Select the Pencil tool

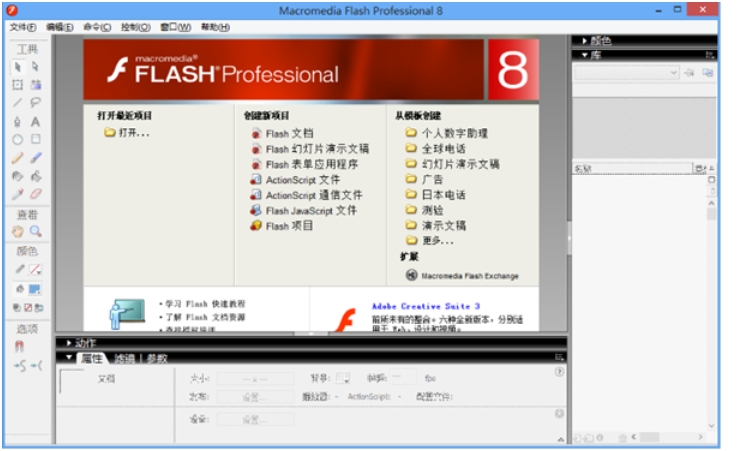tap(18, 158)
